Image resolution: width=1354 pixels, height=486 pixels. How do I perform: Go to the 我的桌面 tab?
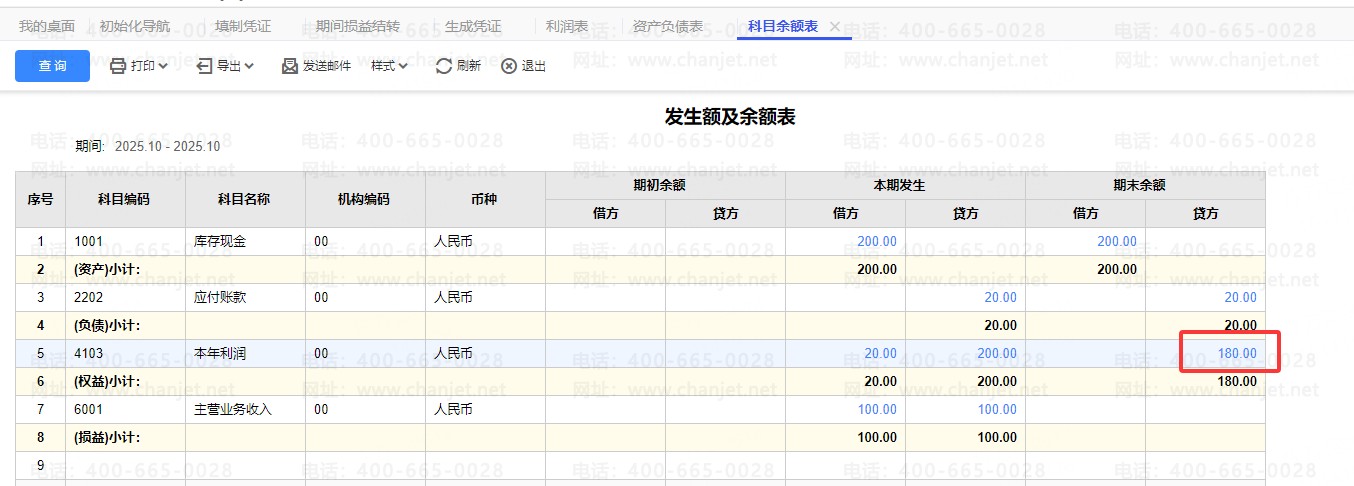click(47, 26)
